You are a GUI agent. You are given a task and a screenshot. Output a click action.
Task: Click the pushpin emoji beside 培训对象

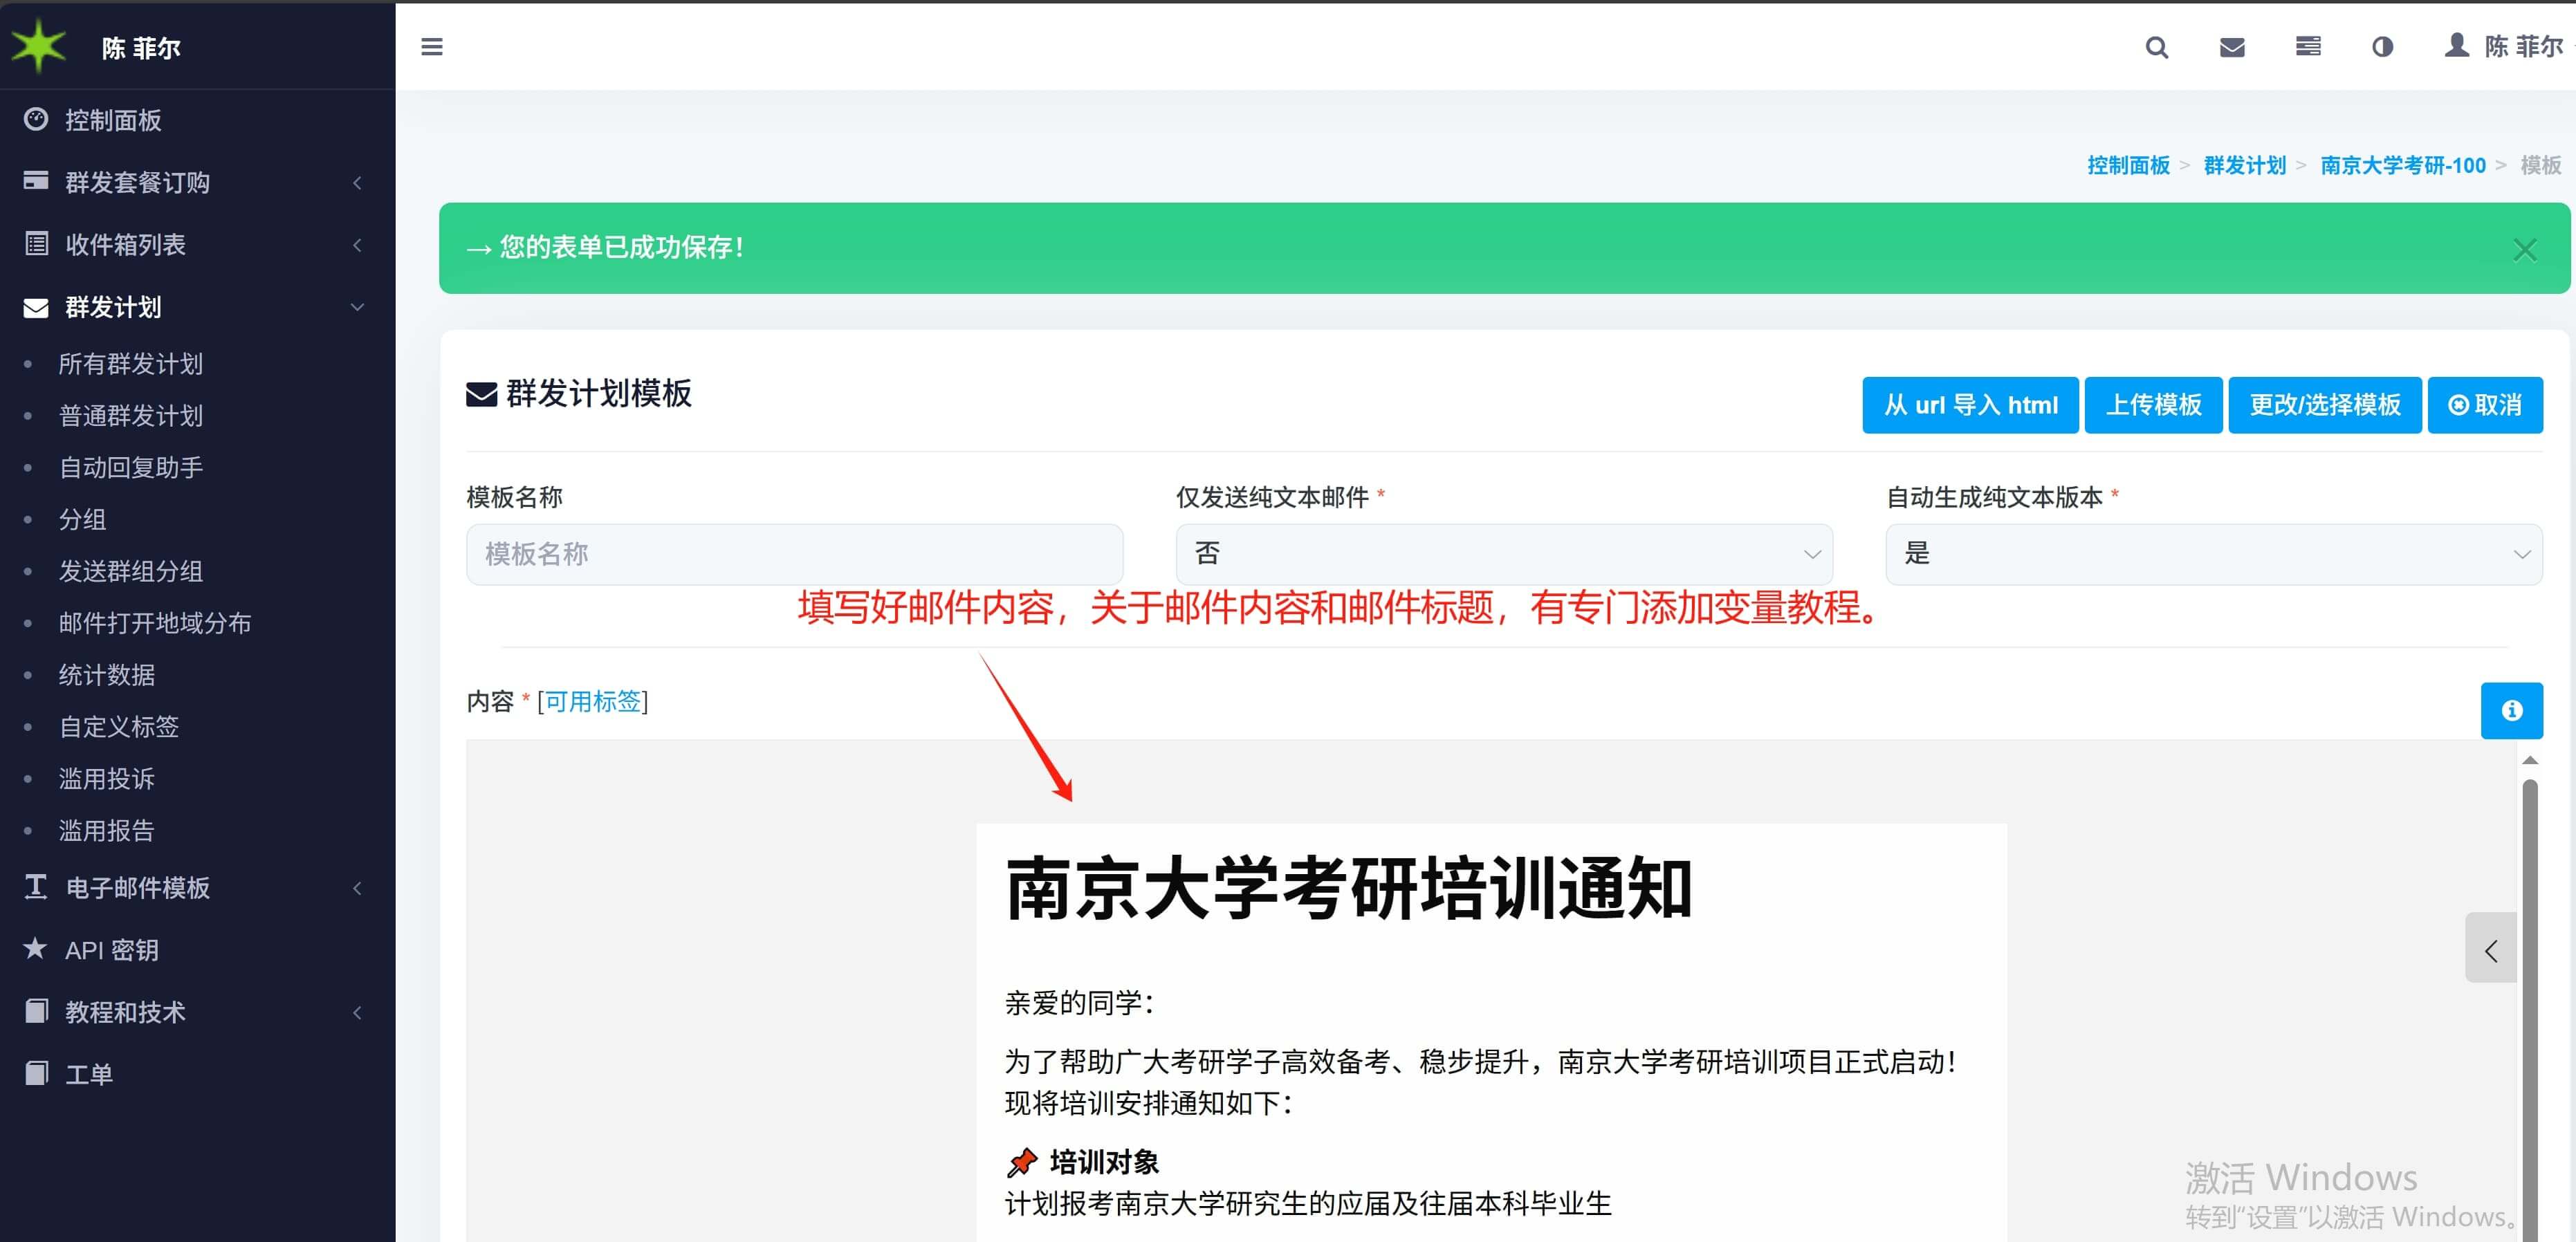point(1022,1162)
